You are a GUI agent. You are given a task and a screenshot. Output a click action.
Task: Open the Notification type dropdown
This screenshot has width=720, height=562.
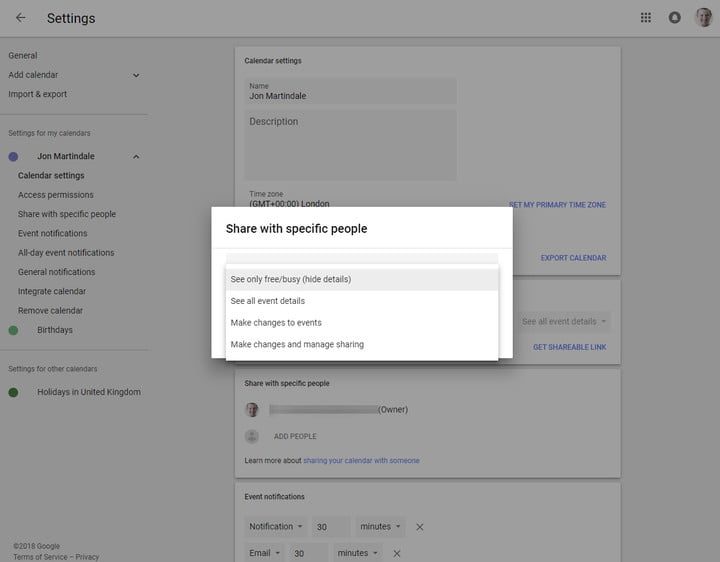click(277, 527)
